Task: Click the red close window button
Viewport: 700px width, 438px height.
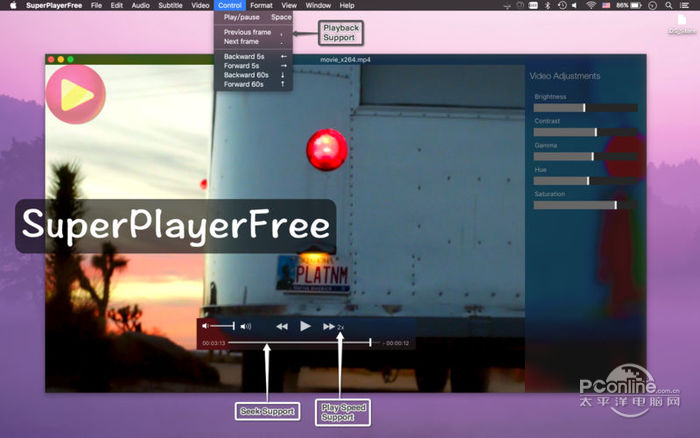Action: [51, 59]
